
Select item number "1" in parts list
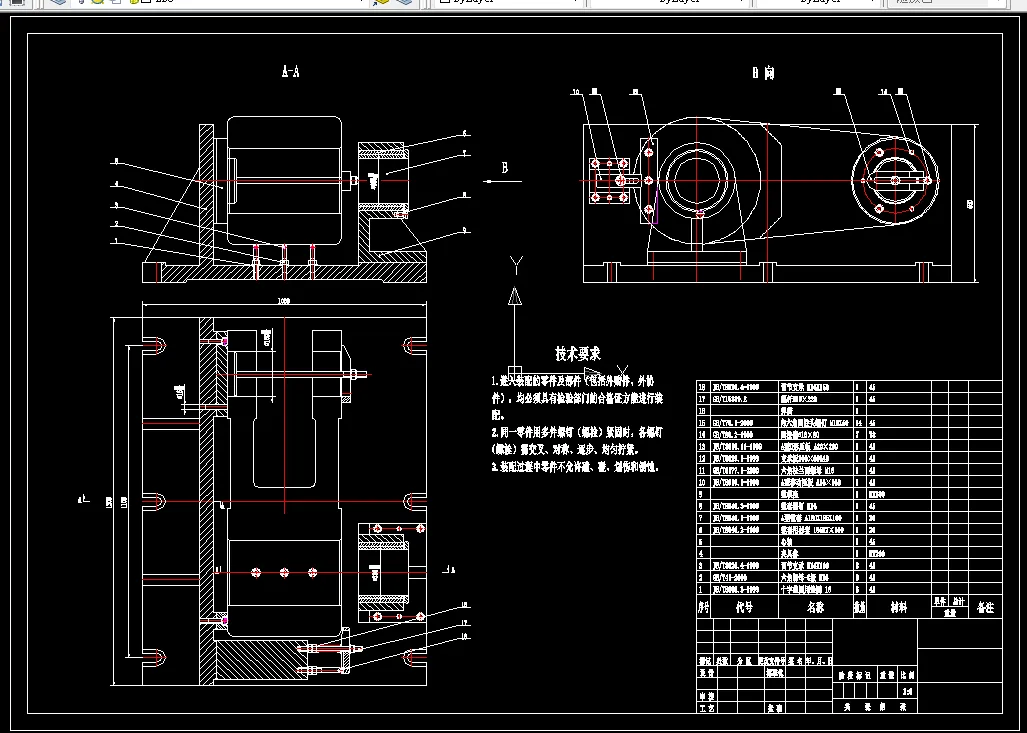[x=701, y=590]
